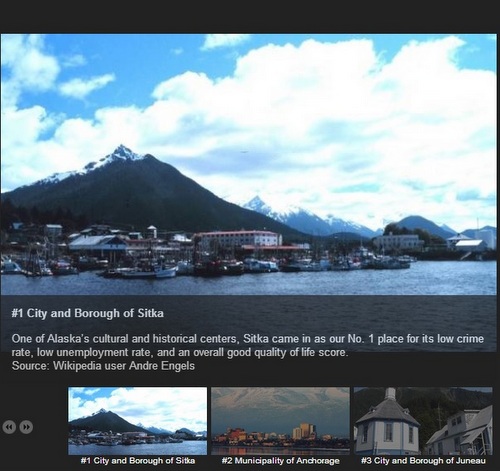Select the '#3 City and Borough of Juneau' caption
500x471 pixels.
coord(423,461)
